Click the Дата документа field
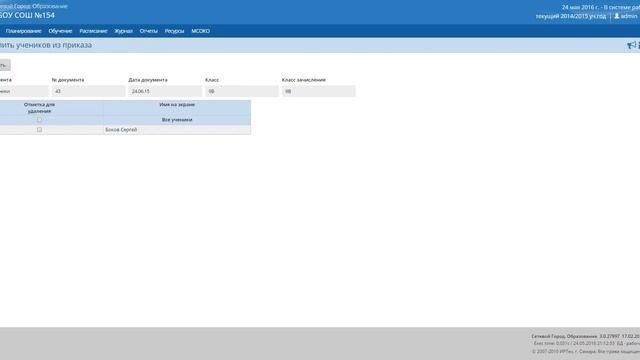The image size is (640, 360). point(165,91)
